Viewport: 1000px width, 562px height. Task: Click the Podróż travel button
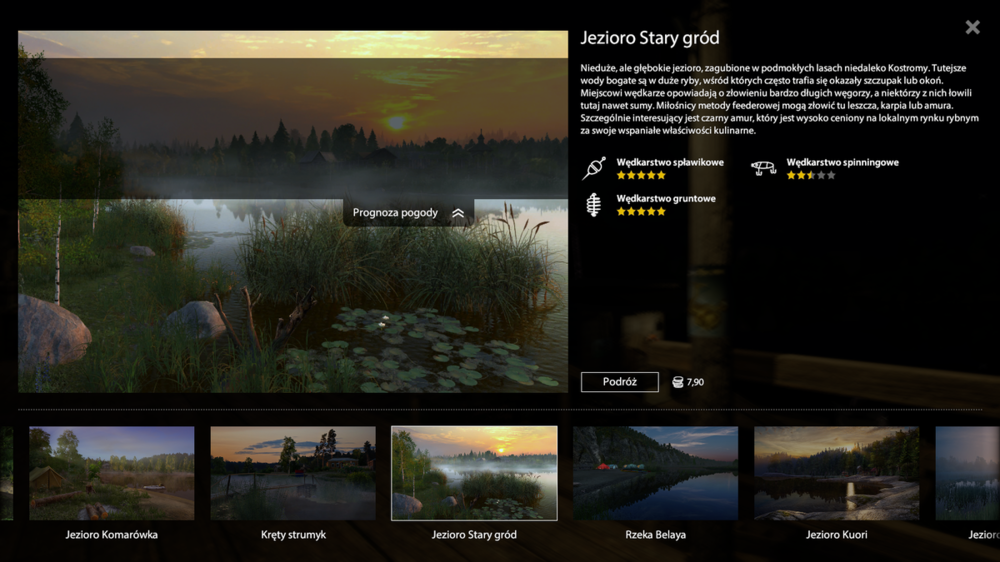tap(619, 381)
